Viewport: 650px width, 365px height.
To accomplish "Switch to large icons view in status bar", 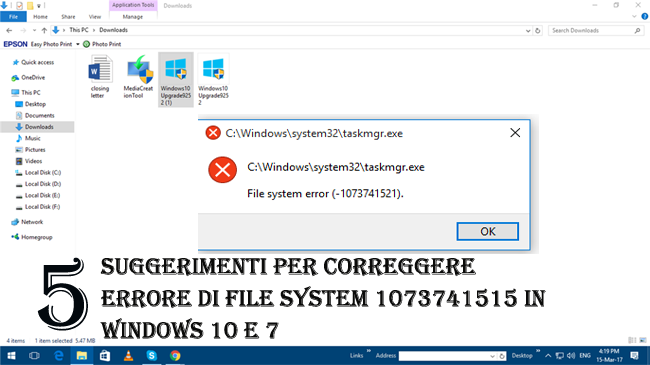I will (643, 340).
